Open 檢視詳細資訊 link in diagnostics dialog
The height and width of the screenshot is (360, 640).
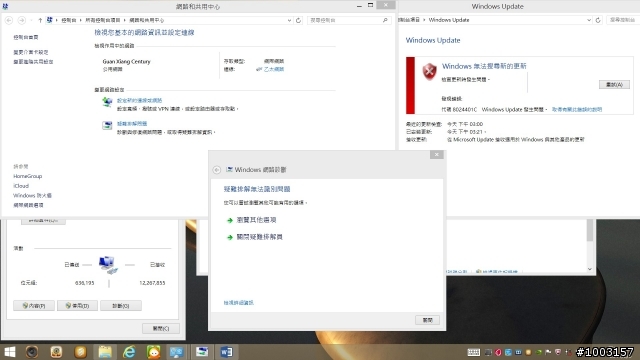(x=238, y=302)
